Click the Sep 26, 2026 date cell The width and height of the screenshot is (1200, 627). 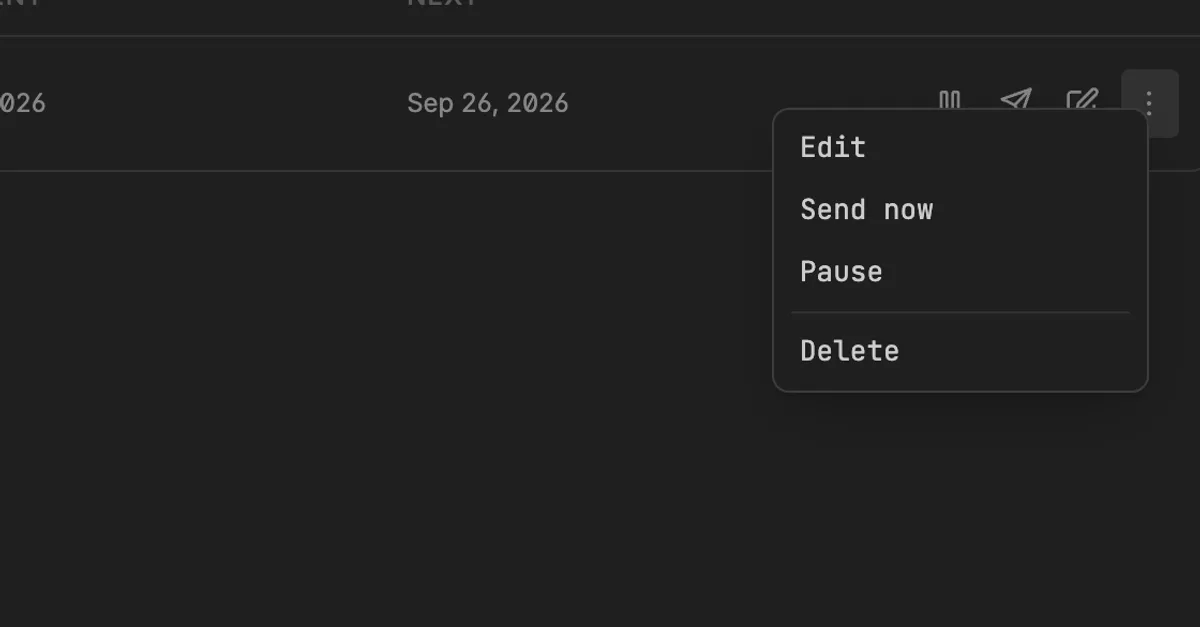pos(488,103)
